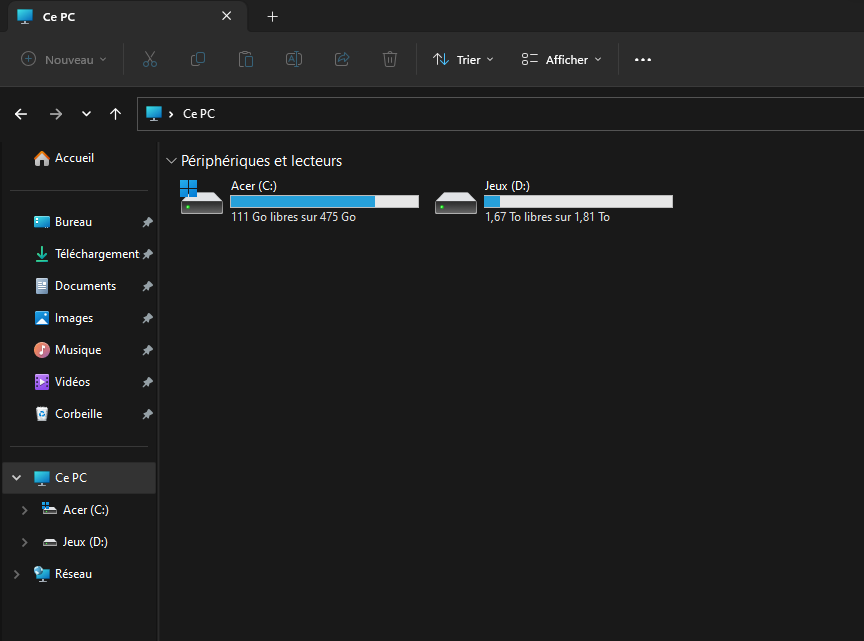This screenshot has width=864, height=641.
Task: Select the Jeux (D:) storage usage bar
Action: tap(578, 201)
